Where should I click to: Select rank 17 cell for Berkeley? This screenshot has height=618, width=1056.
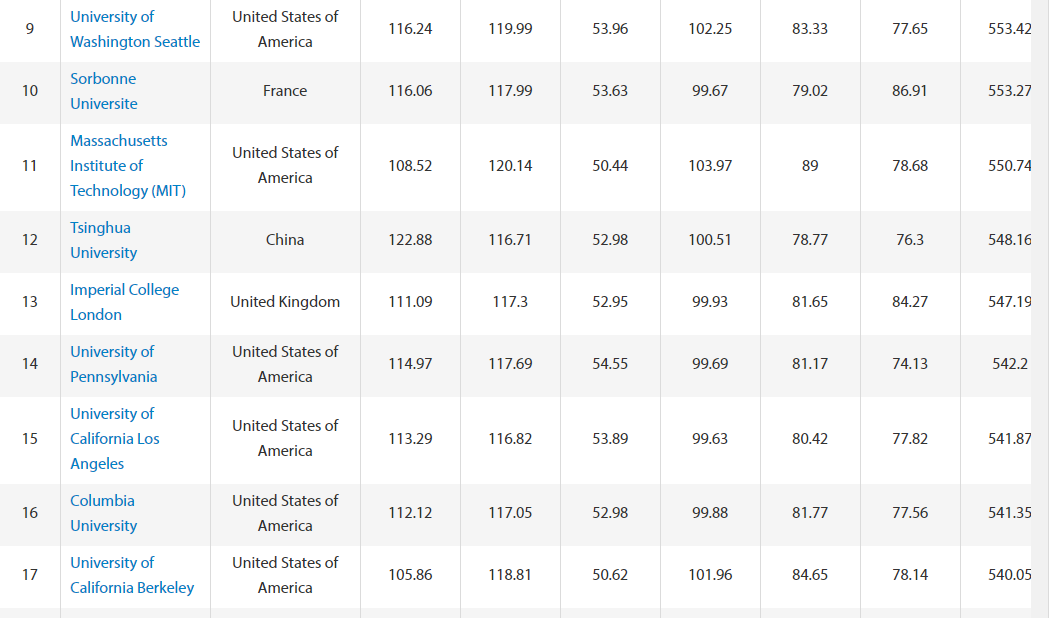[30, 575]
